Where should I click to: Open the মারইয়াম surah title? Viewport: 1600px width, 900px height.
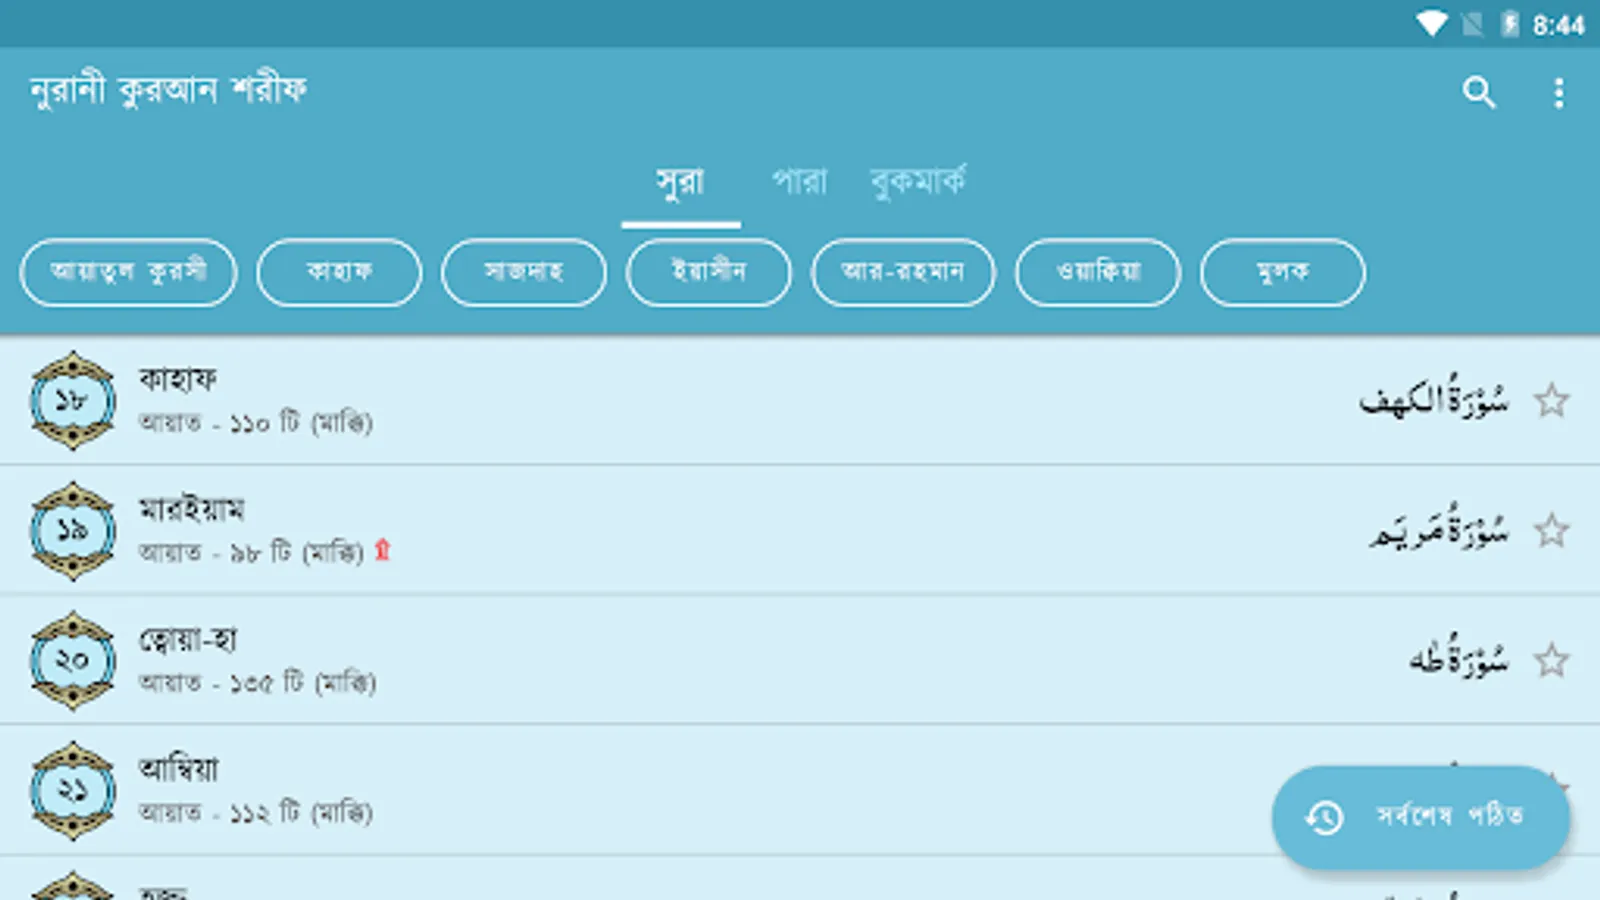[x=191, y=509]
